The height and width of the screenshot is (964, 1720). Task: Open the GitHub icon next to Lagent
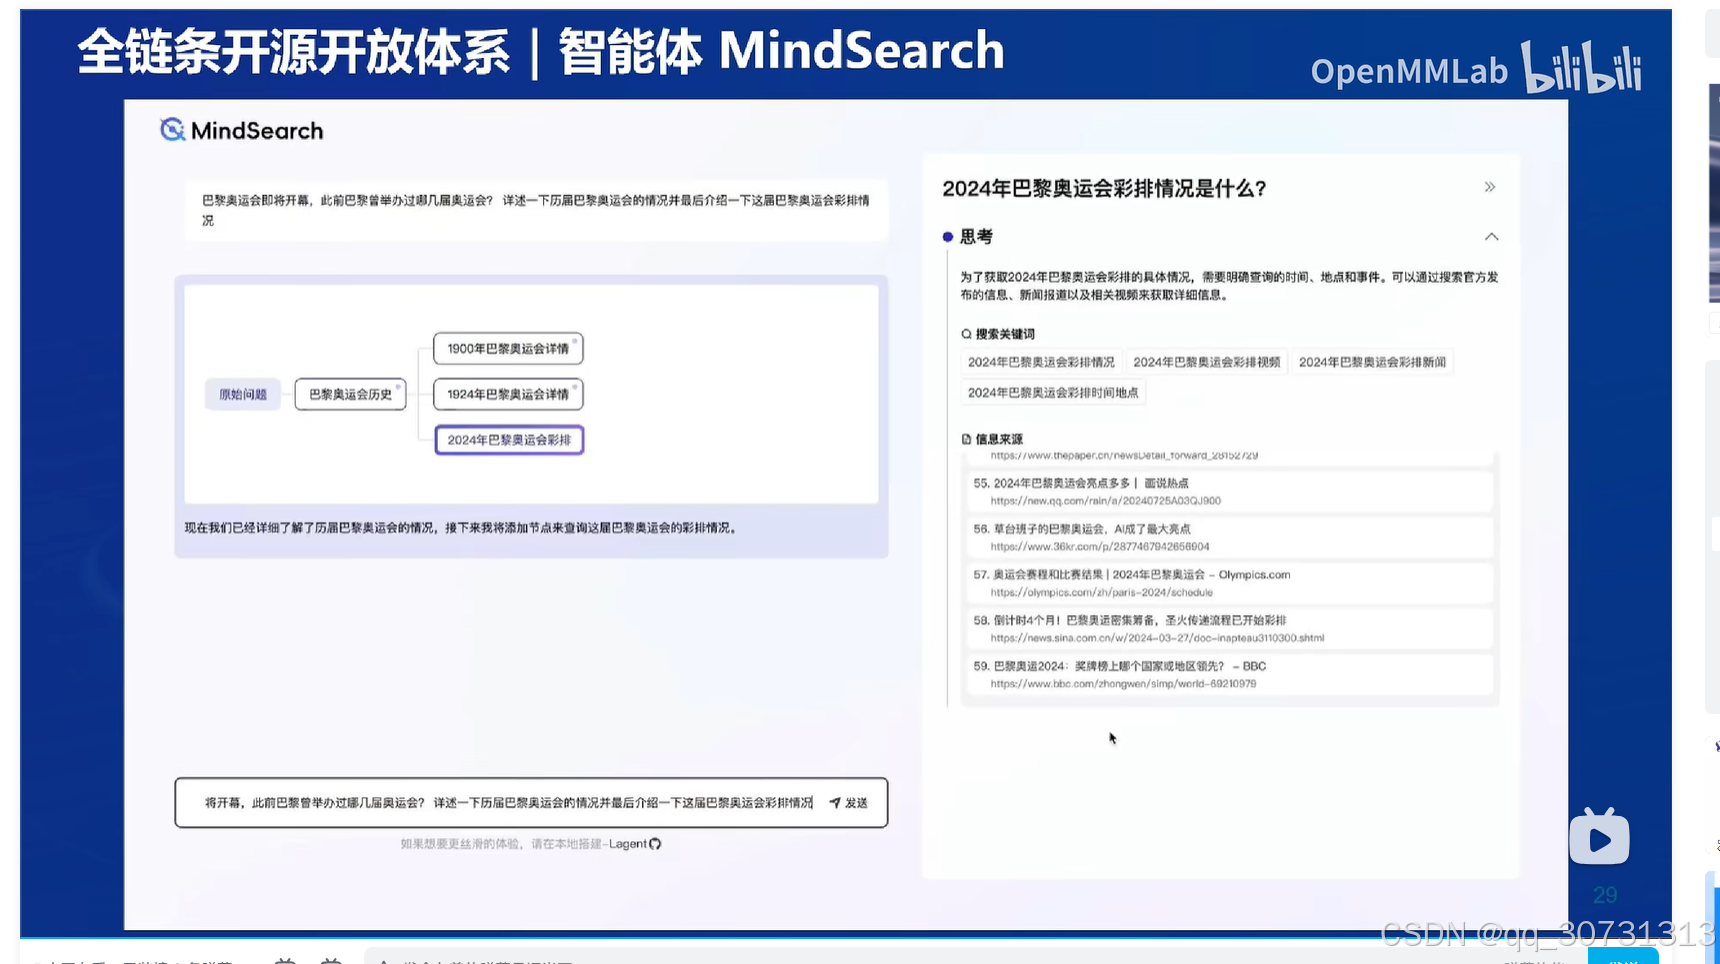point(655,844)
